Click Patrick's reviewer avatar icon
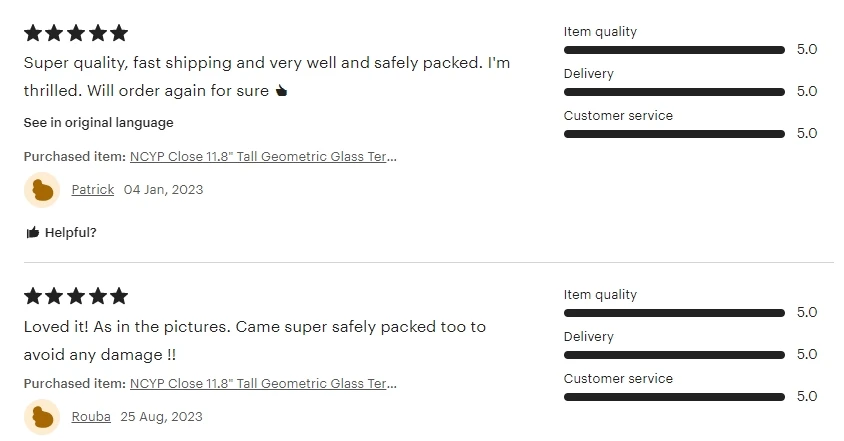844x441 pixels. [x=42, y=190]
